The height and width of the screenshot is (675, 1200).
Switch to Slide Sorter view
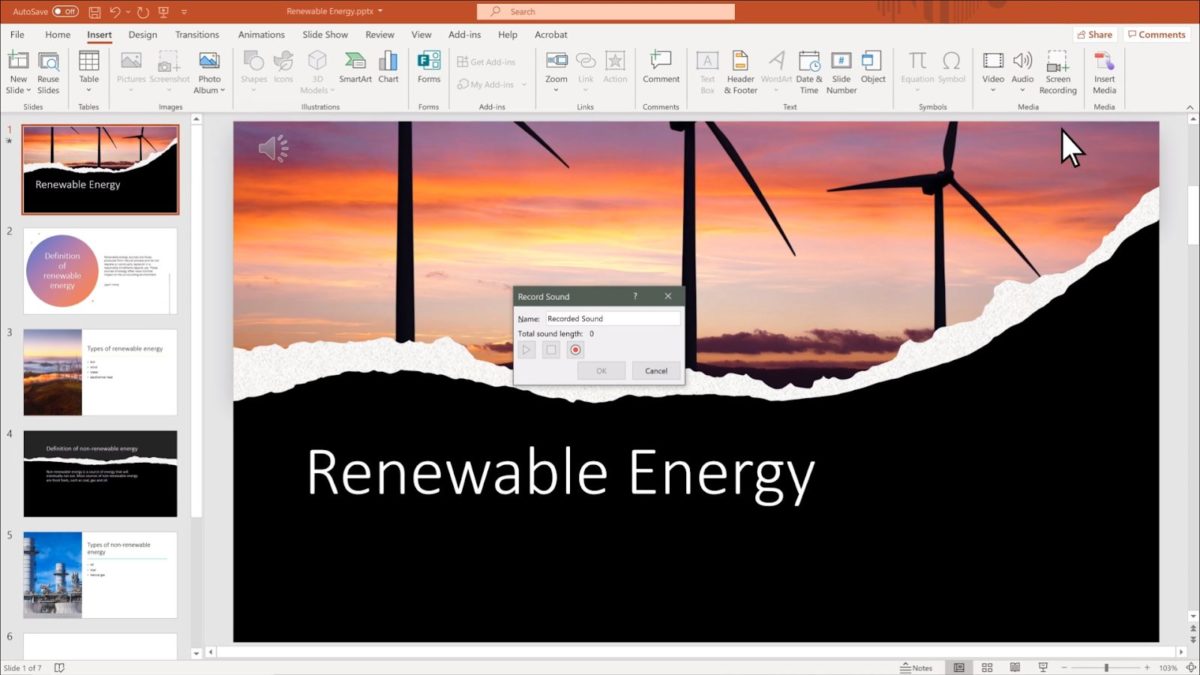(x=987, y=667)
